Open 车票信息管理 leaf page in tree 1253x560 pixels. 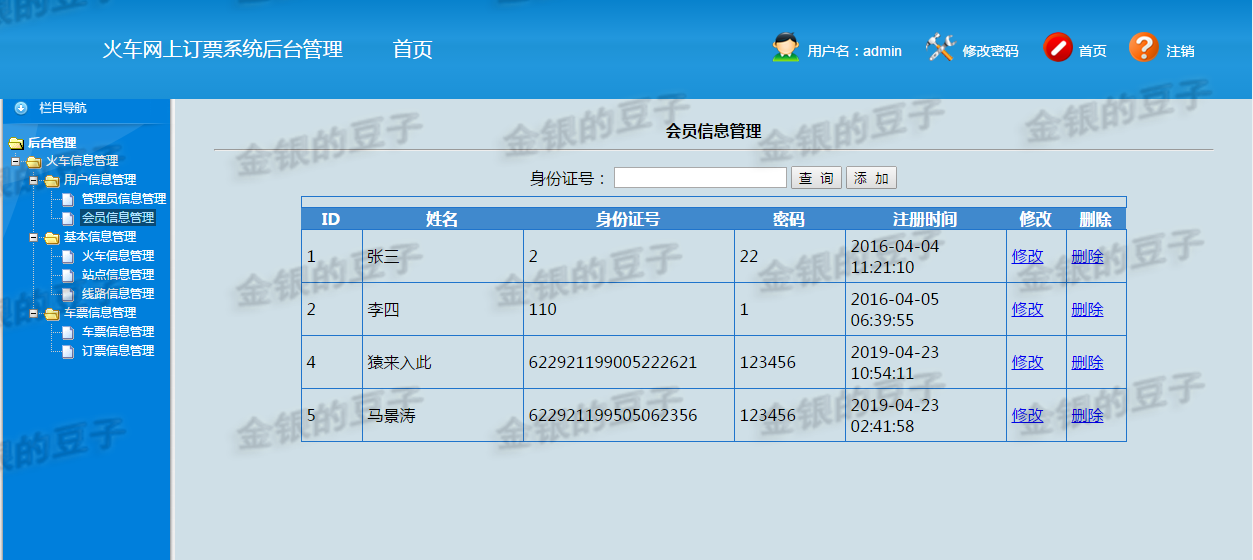pos(118,332)
